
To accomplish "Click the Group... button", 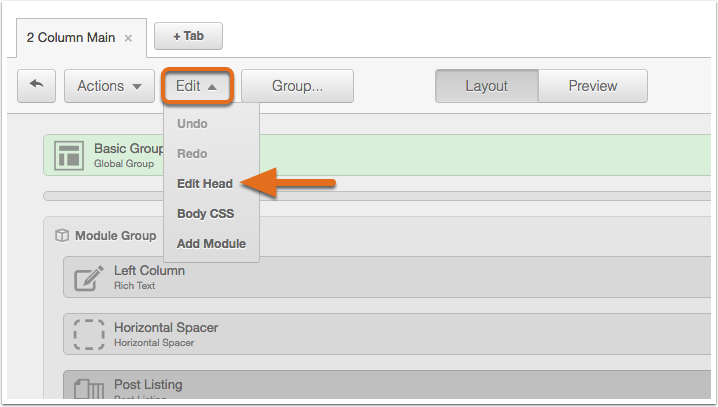I will [x=297, y=86].
